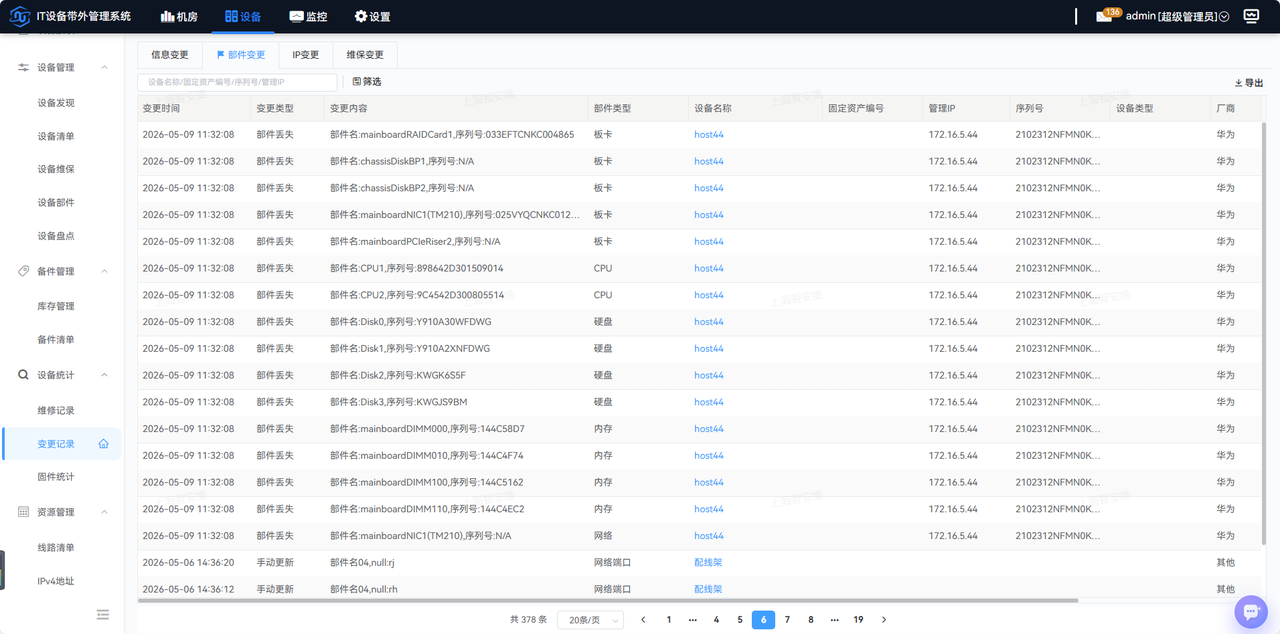Open 设备清单 in the sidebar

56,136
